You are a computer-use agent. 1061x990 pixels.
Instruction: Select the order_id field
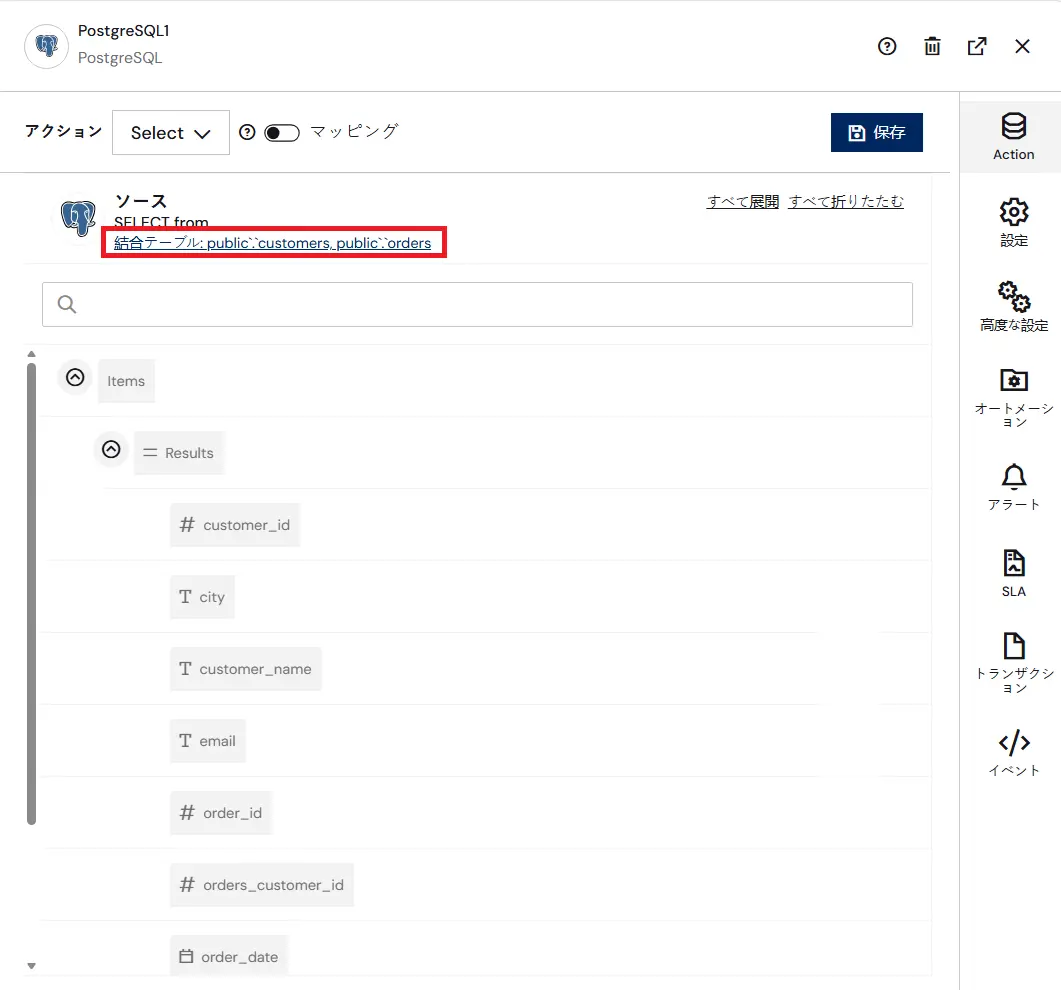pos(221,813)
